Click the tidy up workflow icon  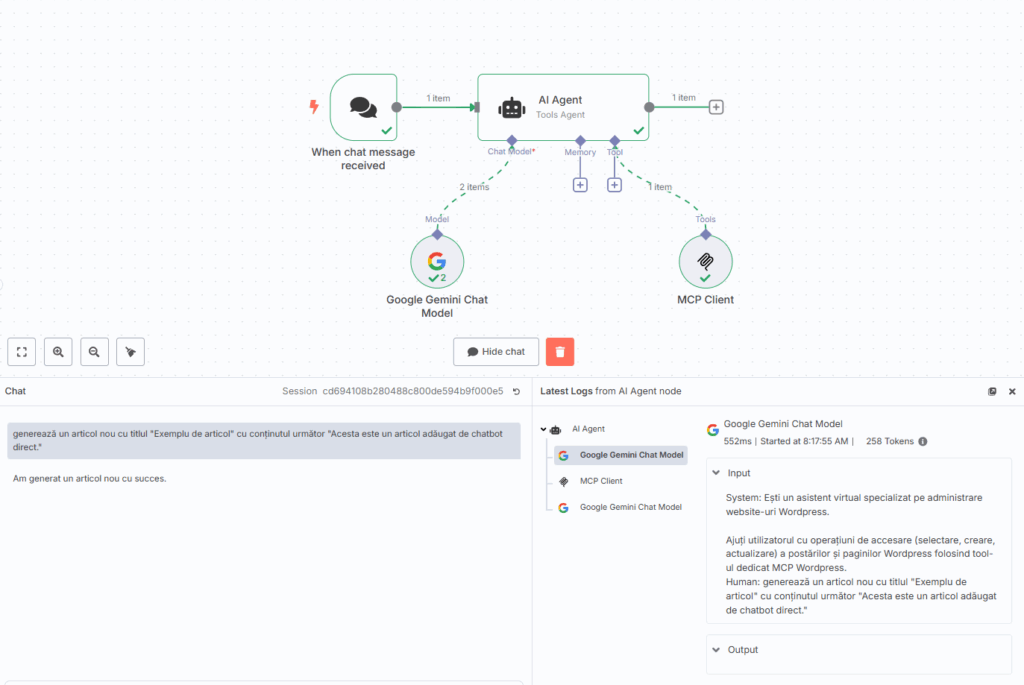(131, 352)
